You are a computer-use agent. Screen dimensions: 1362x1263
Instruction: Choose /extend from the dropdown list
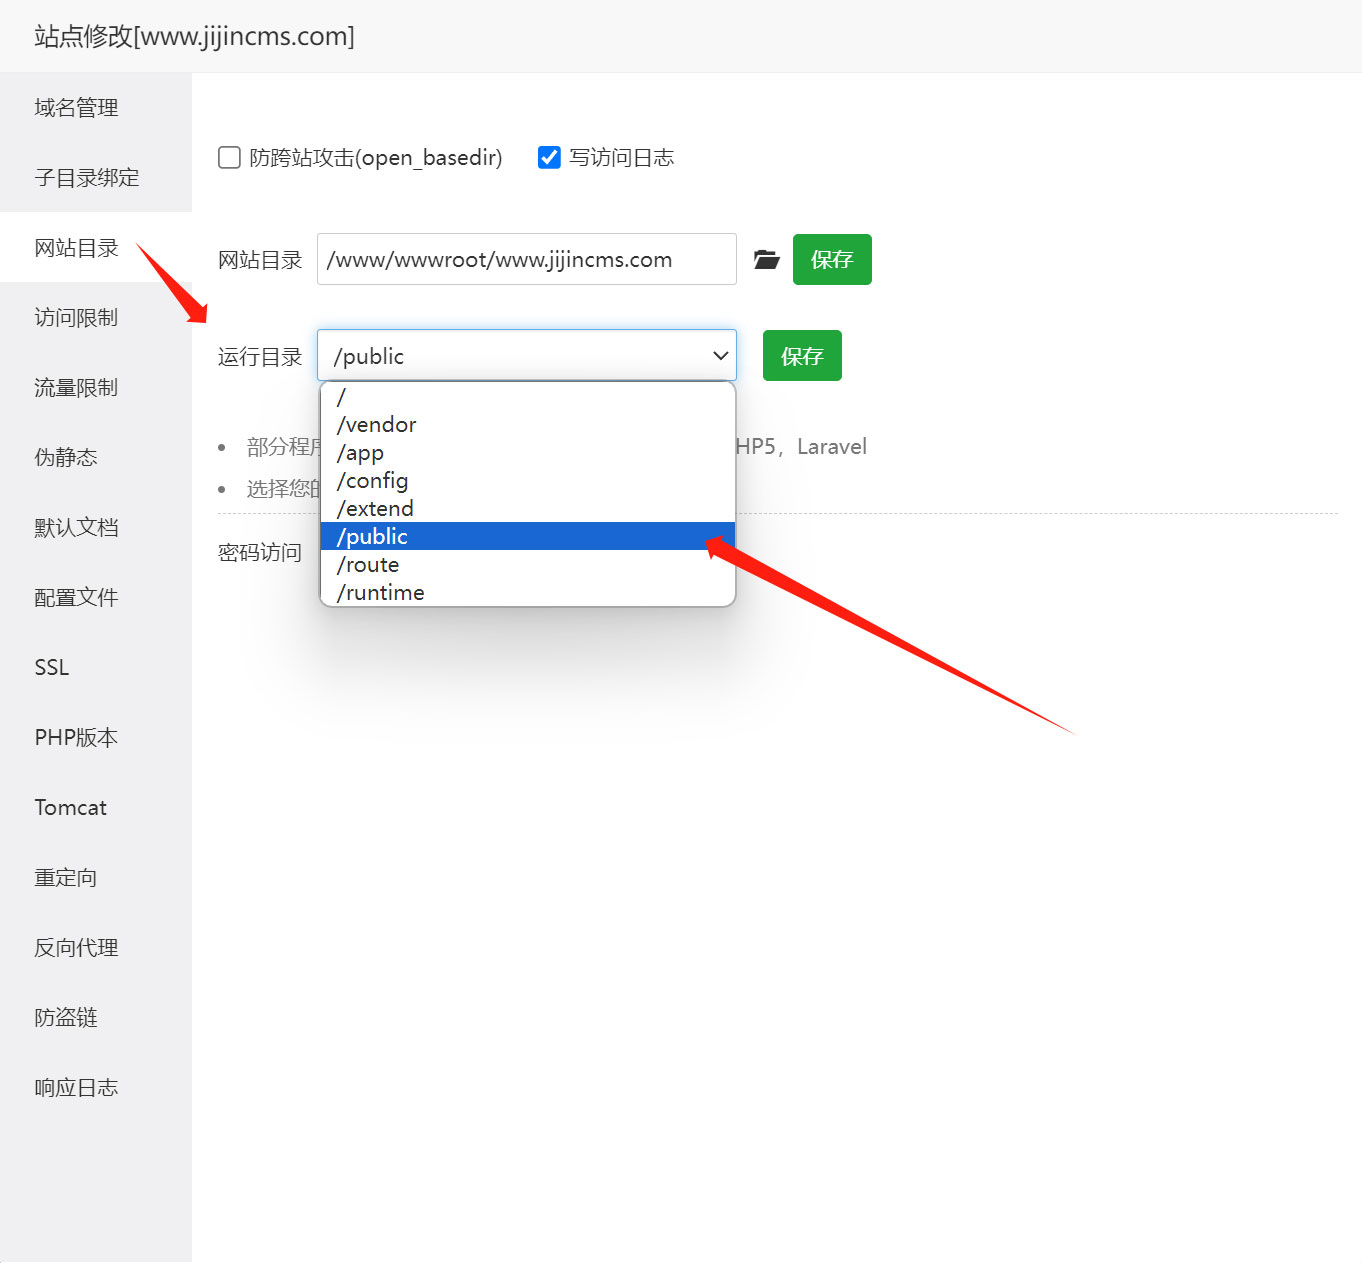click(528, 508)
